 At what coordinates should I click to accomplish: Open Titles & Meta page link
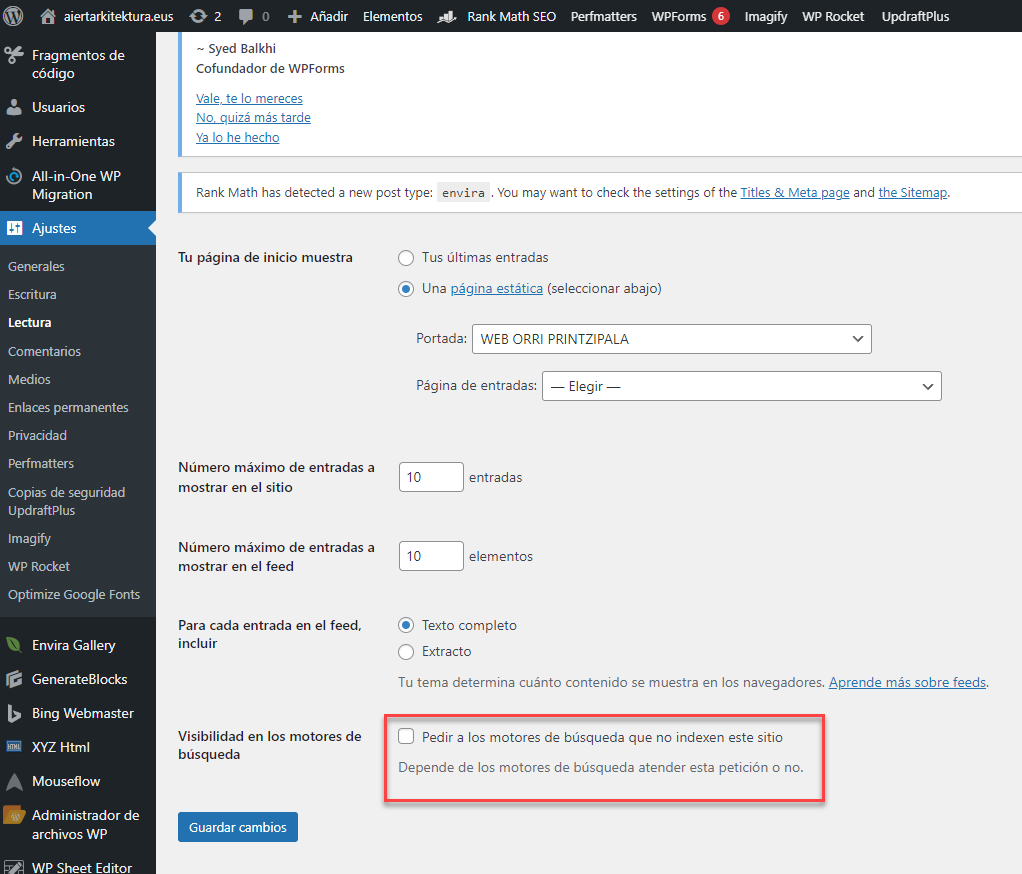click(795, 192)
